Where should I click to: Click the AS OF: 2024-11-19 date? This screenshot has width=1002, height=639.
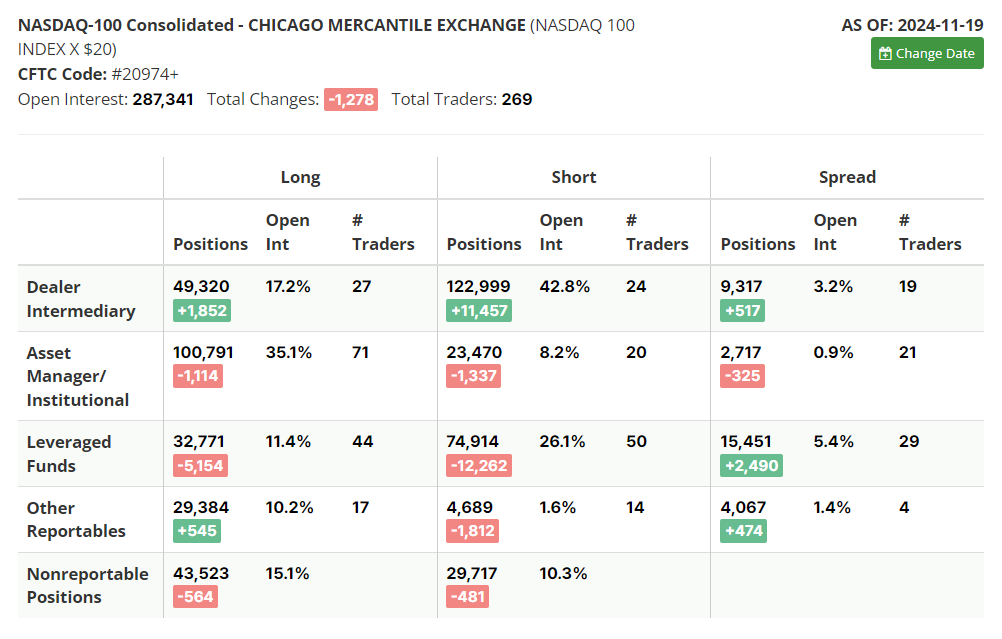[x=912, y=26]
